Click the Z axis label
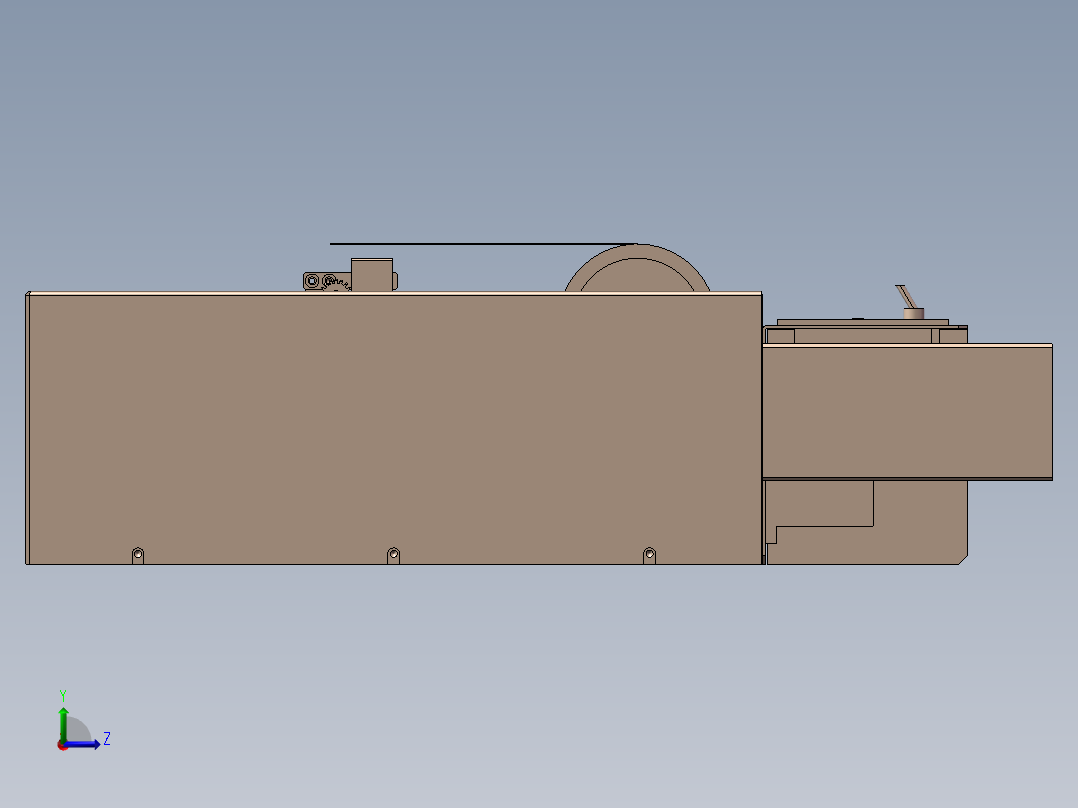1078x808 pixels. [x=107, y=739]
